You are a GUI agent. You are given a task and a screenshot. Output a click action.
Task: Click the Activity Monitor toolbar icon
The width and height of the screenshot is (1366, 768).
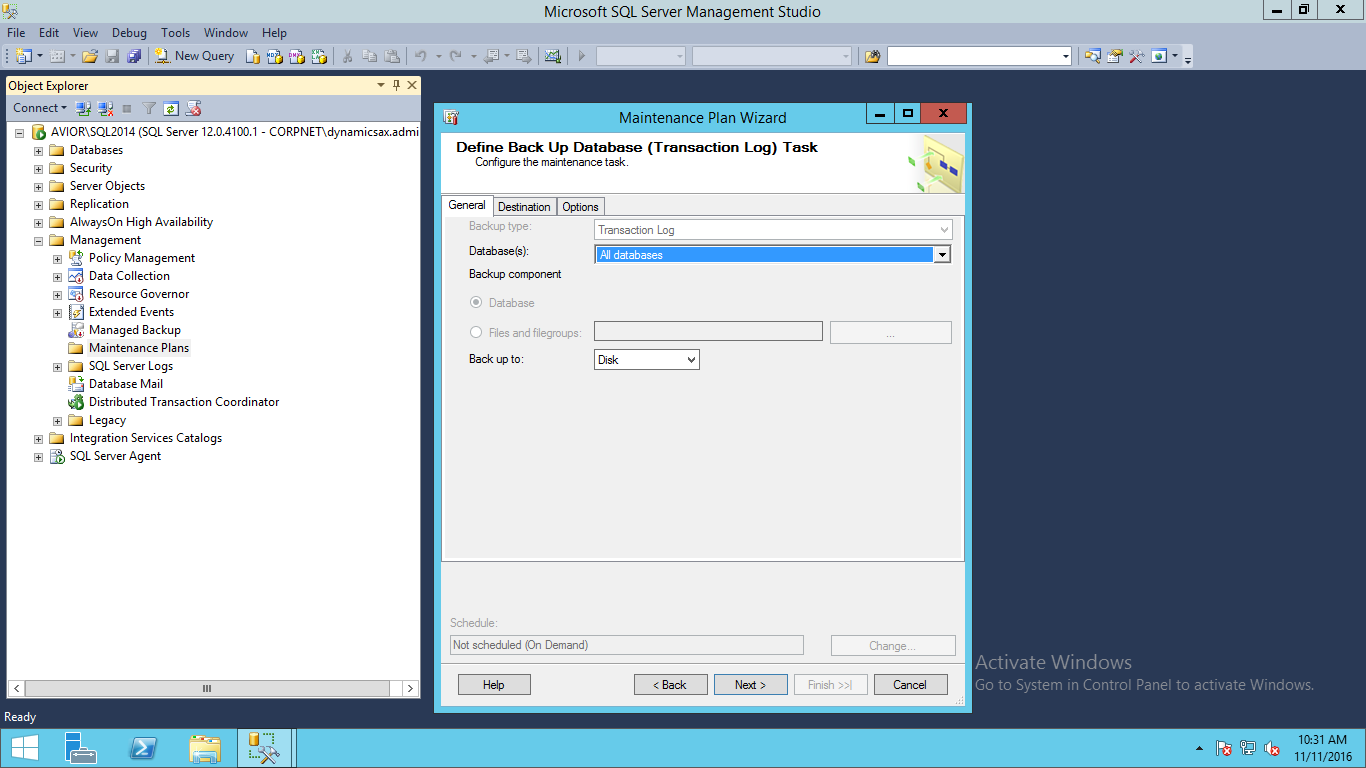(552, 56)
